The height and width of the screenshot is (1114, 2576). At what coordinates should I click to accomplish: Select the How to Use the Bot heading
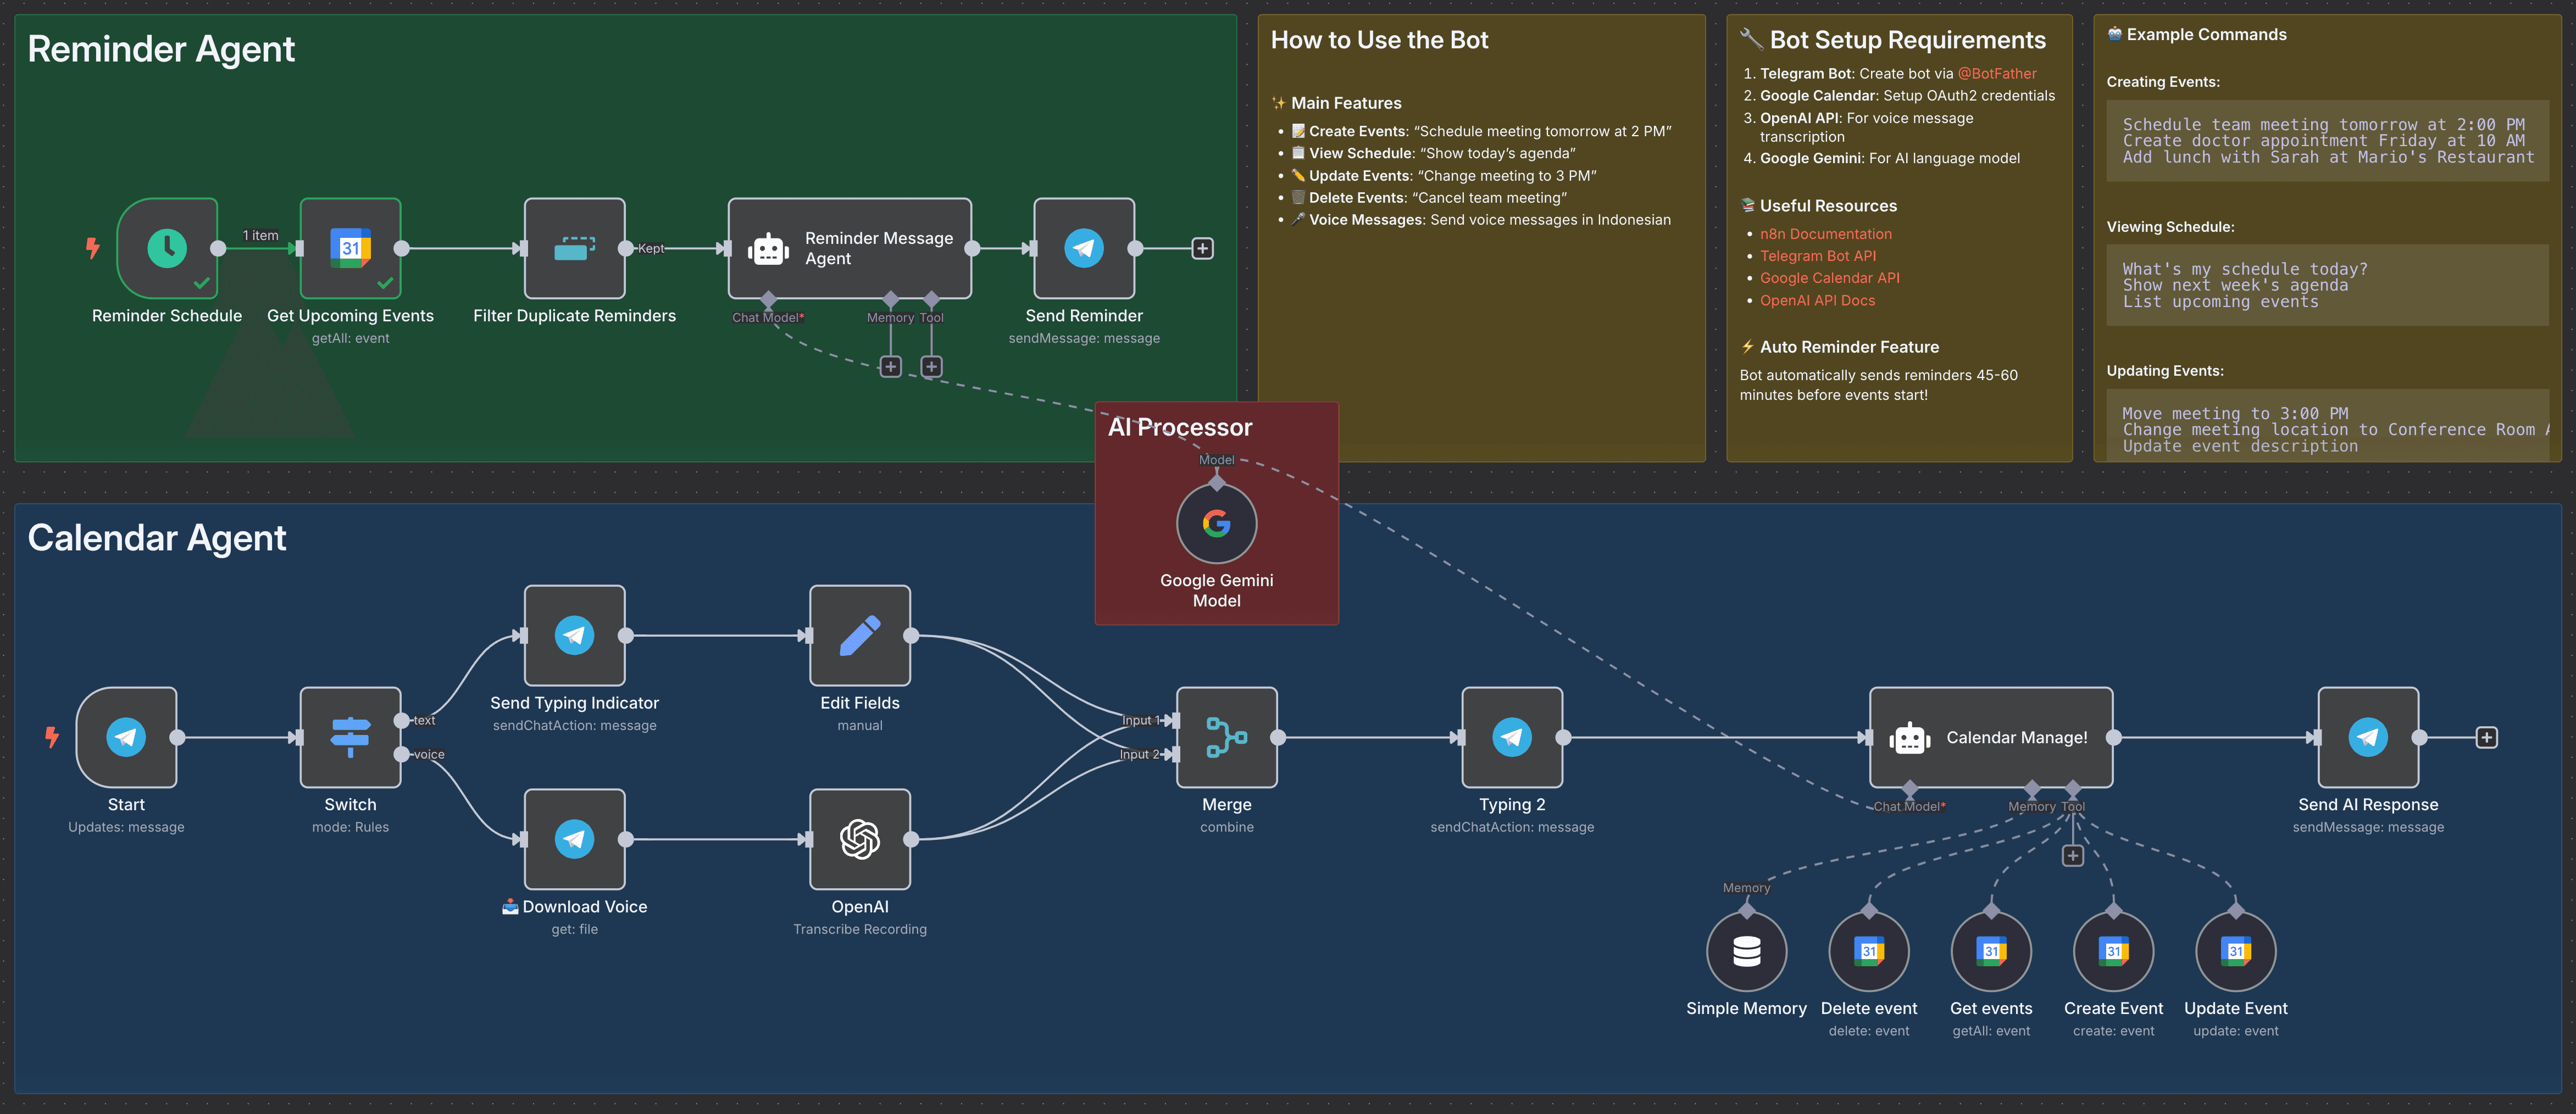pos(1379,40)
